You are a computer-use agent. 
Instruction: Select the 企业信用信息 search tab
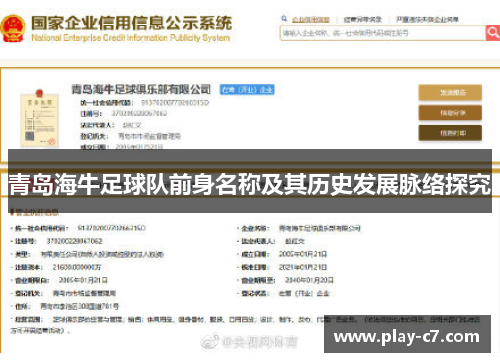[311, 20]
